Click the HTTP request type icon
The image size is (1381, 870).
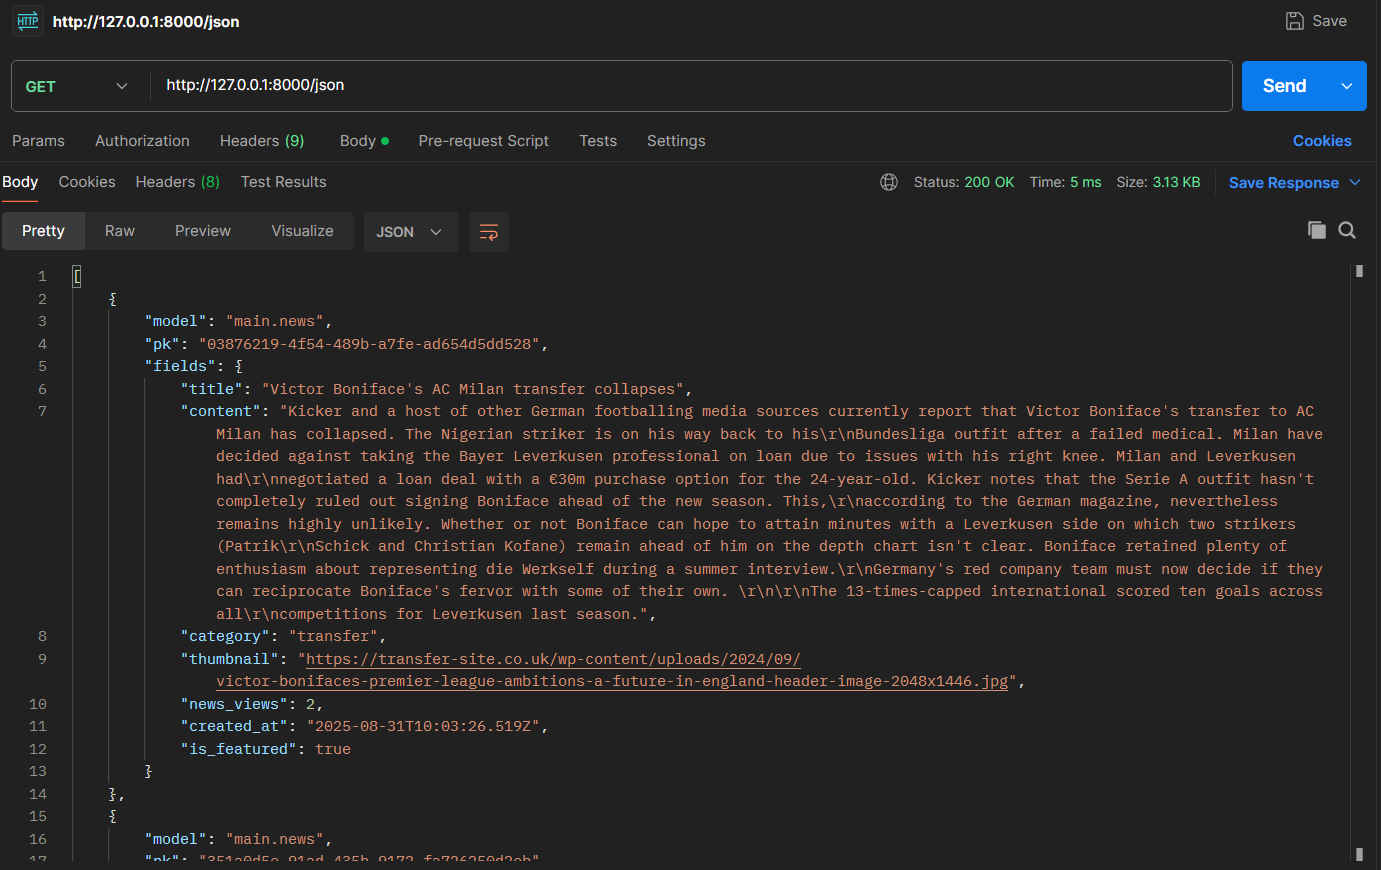[27, 21]
